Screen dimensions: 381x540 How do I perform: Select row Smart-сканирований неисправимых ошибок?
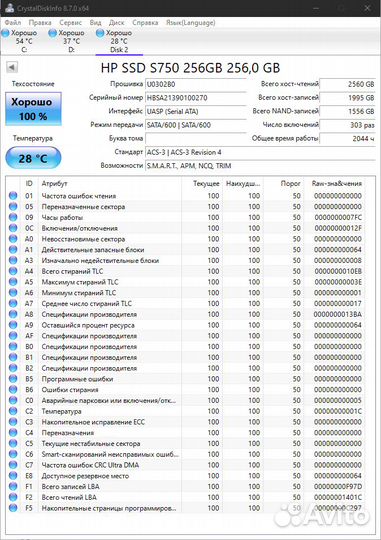point(186,454)
